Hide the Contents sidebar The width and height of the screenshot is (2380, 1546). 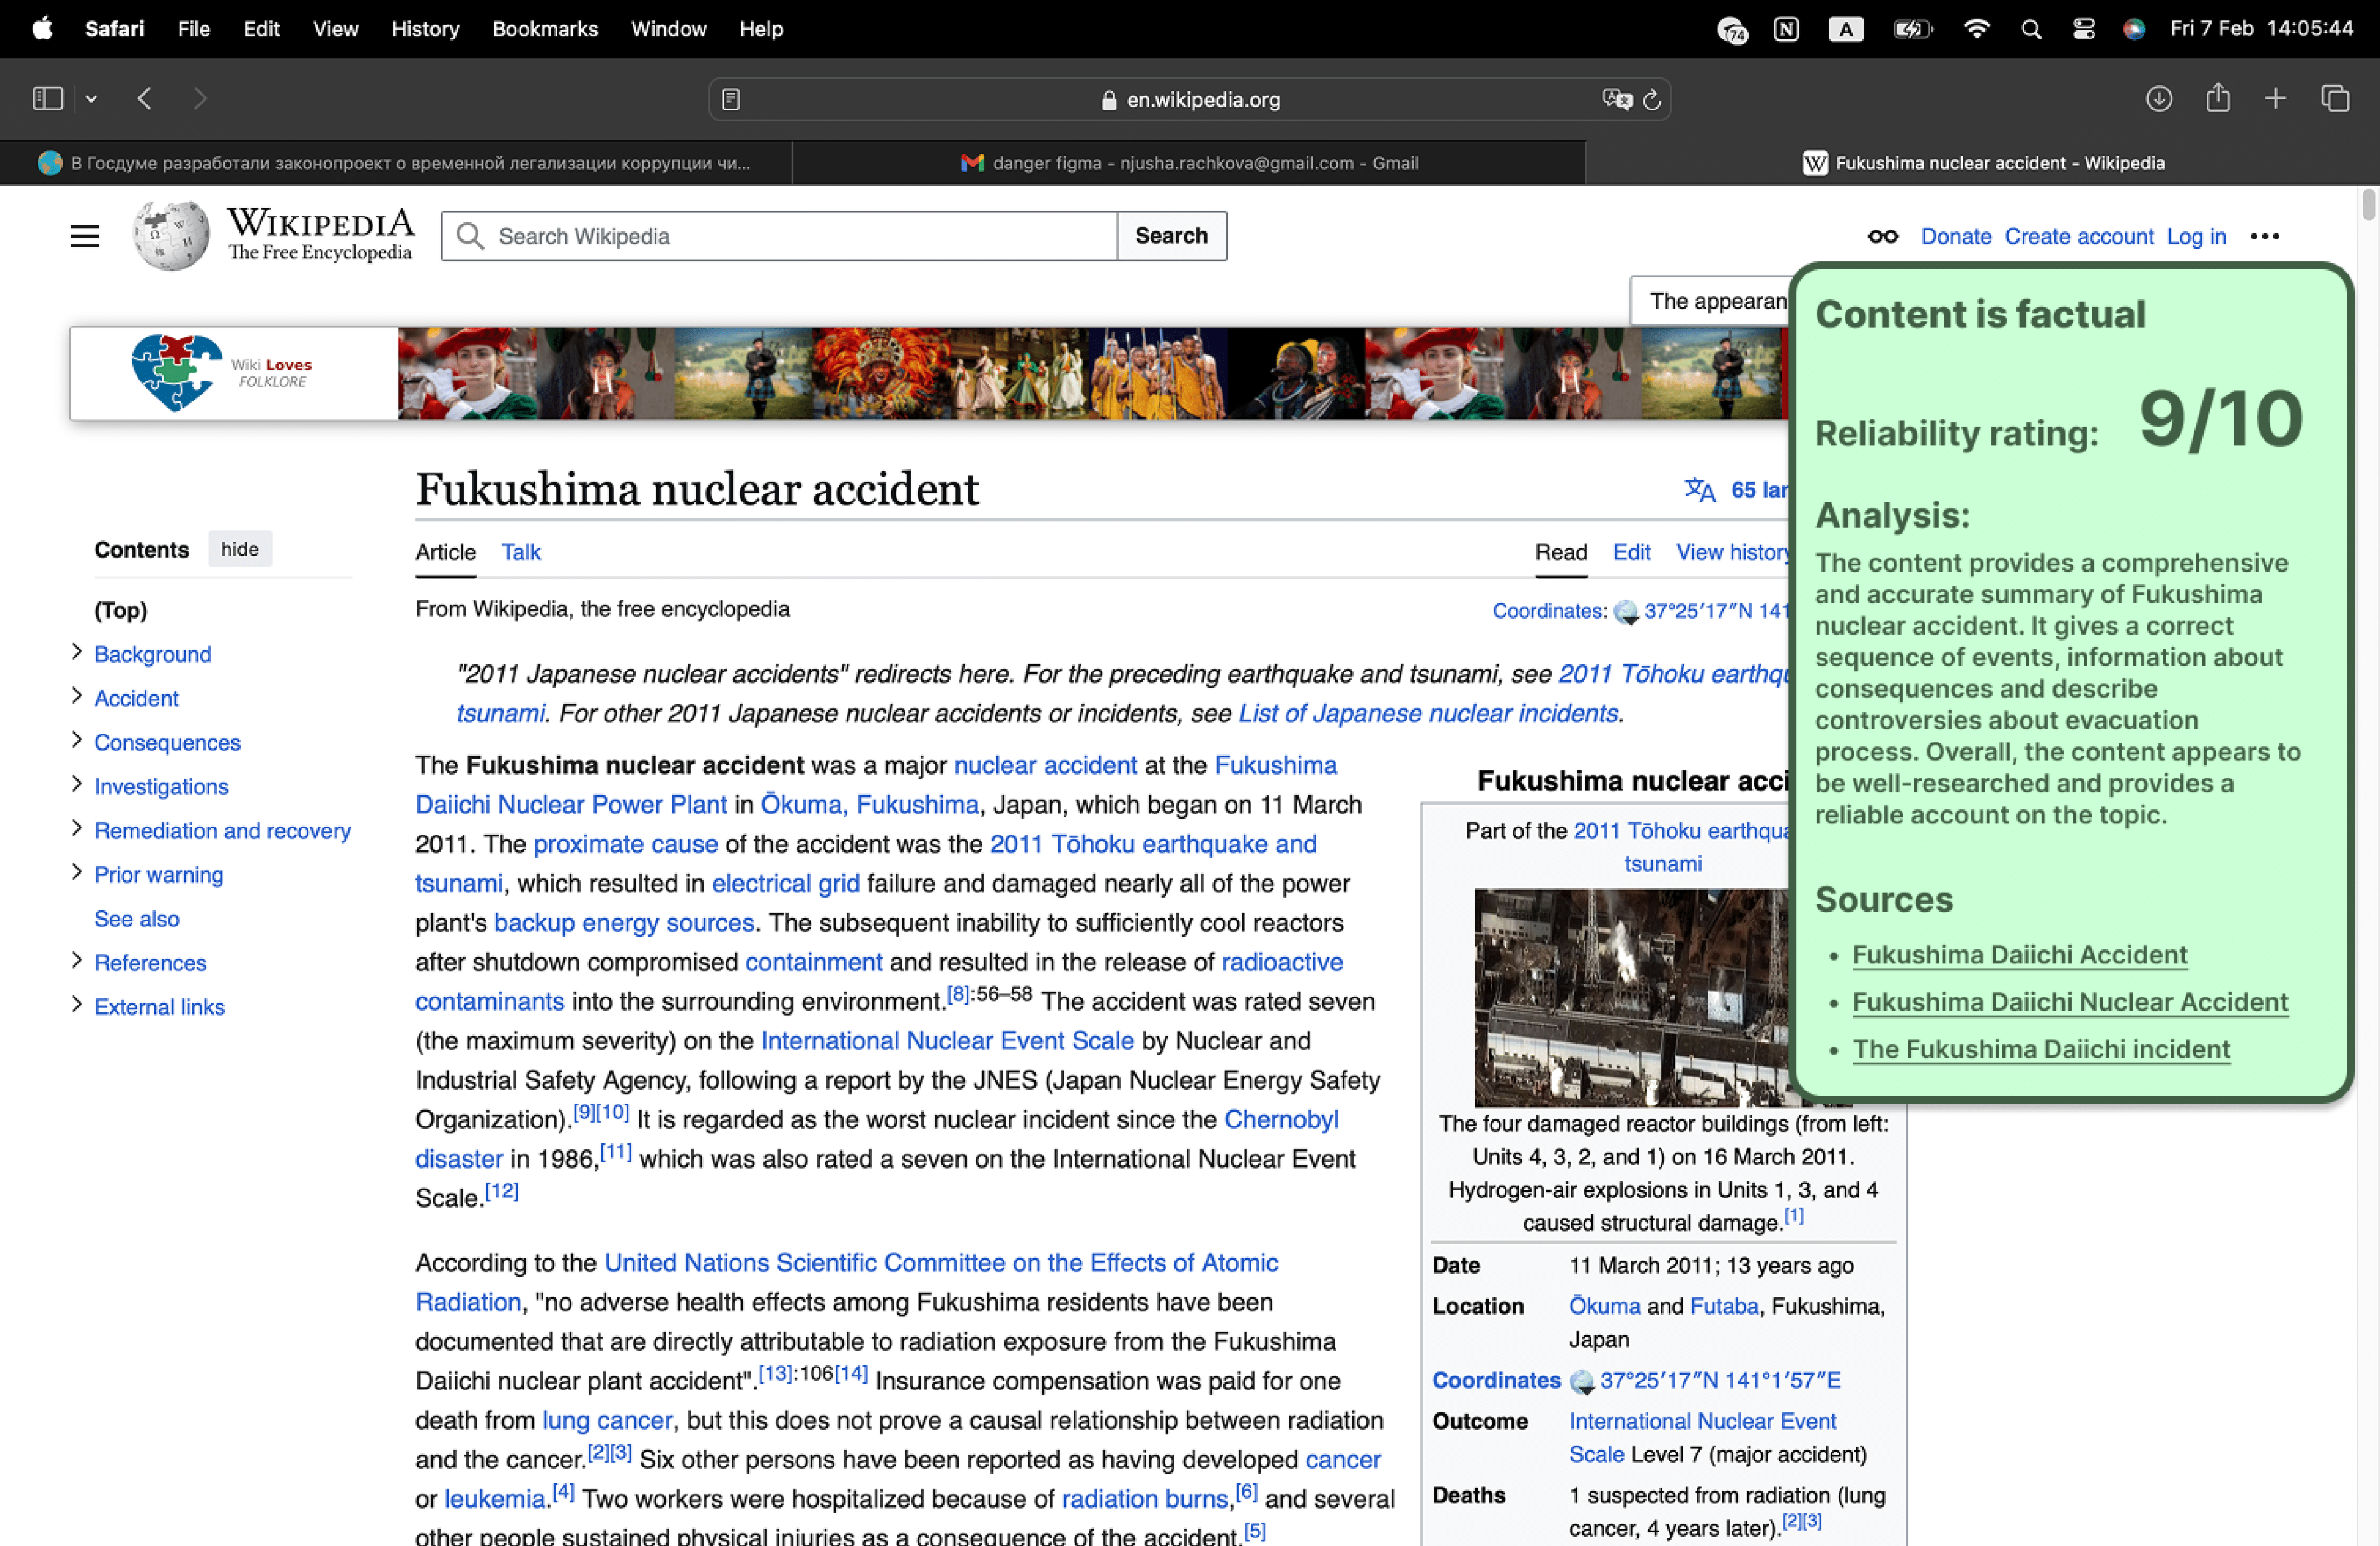point(239,549)
